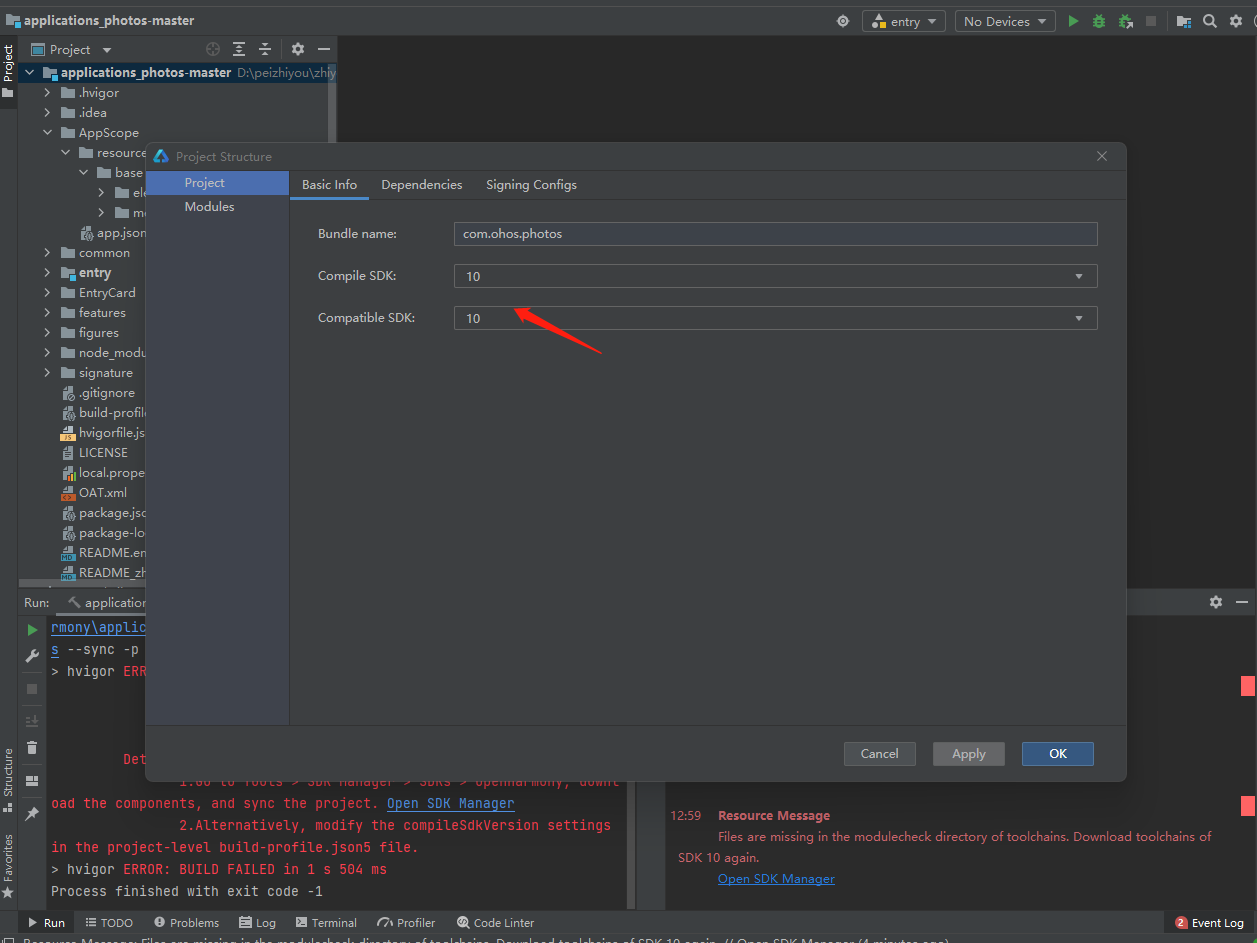Open Search Everywhere magnifier icon
This screenshot has height=943, width=1257.
tap(1210, 21)
